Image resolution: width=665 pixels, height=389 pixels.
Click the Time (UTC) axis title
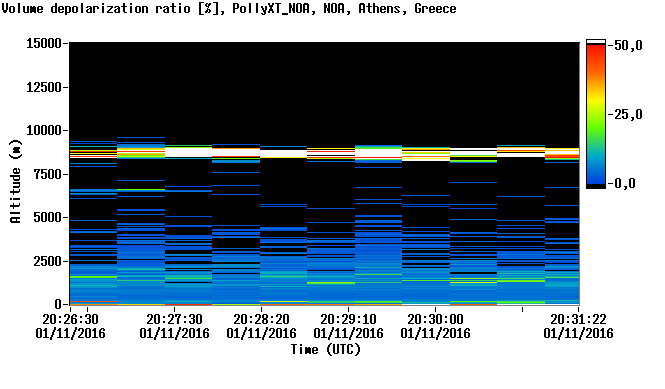(326, 349)
